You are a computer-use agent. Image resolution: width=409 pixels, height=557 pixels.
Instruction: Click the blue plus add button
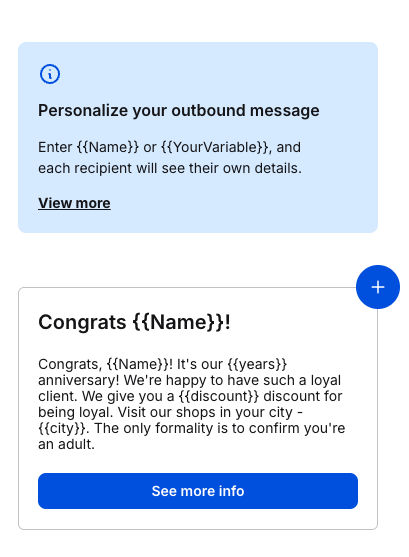tap(378, 287)
